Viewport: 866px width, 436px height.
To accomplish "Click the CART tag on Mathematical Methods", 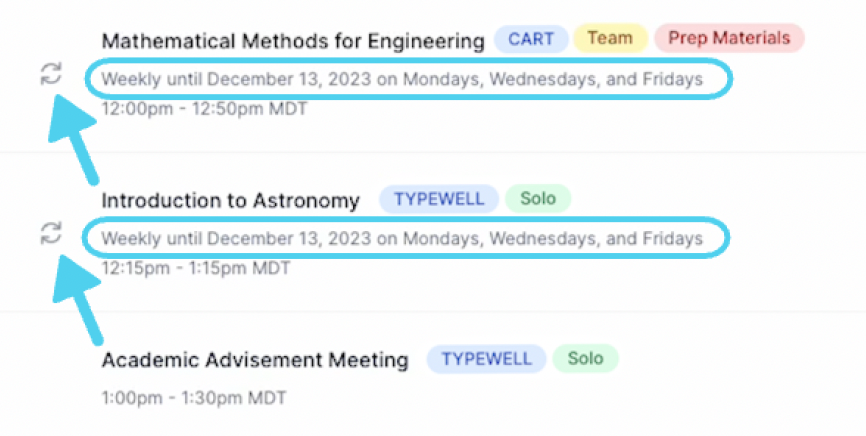I will [x=531, y=39].
